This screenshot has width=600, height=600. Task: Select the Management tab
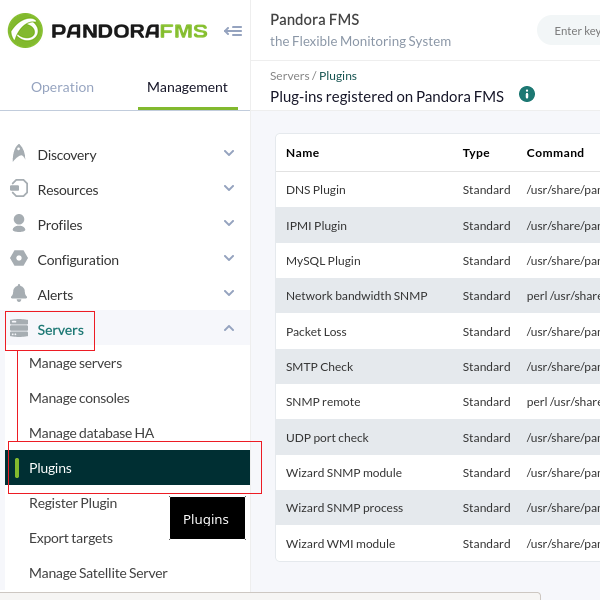pyautogui.click(x=187, y=87)
